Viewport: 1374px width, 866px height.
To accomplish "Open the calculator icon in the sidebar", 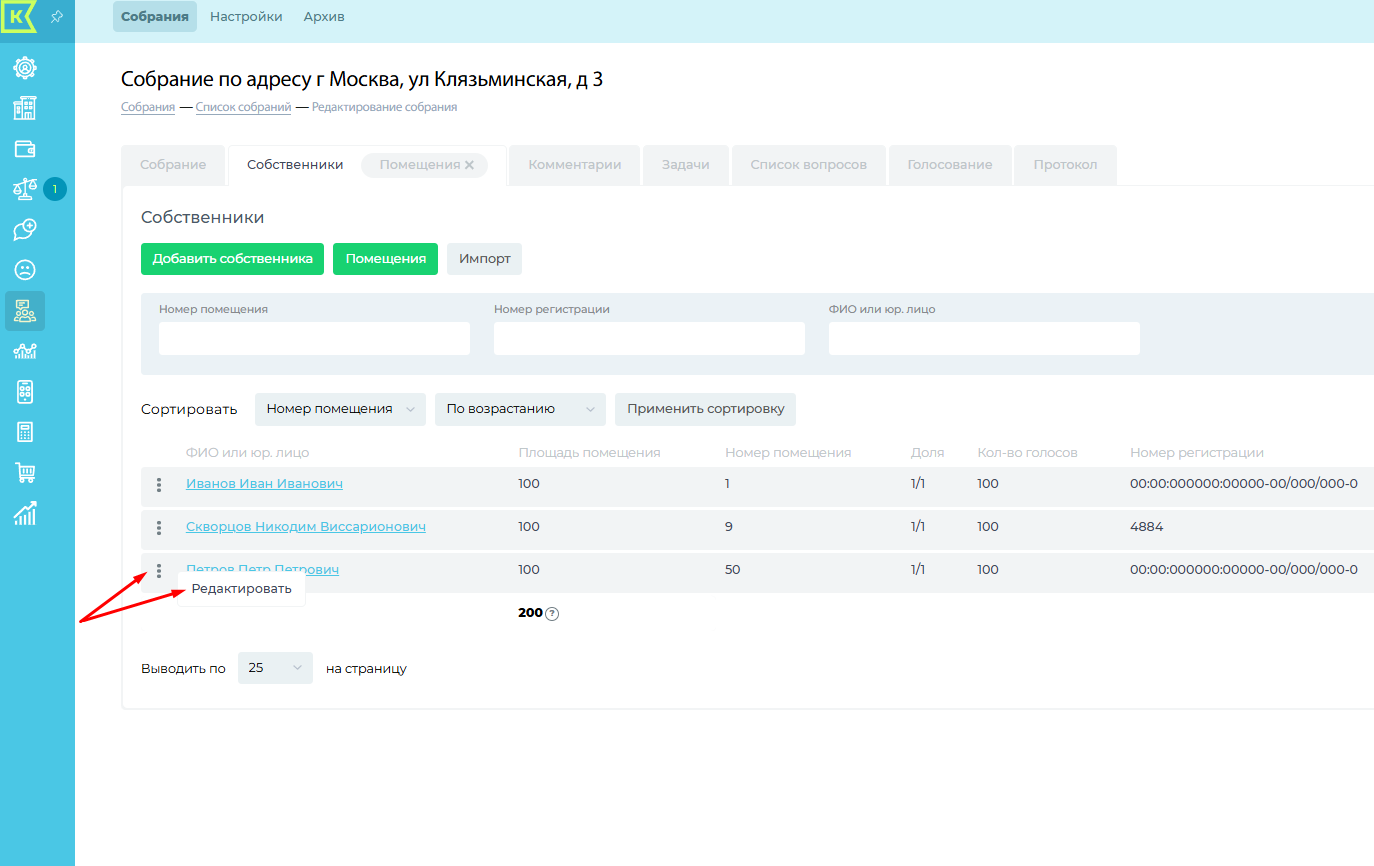I will click(x=25, y=432).
